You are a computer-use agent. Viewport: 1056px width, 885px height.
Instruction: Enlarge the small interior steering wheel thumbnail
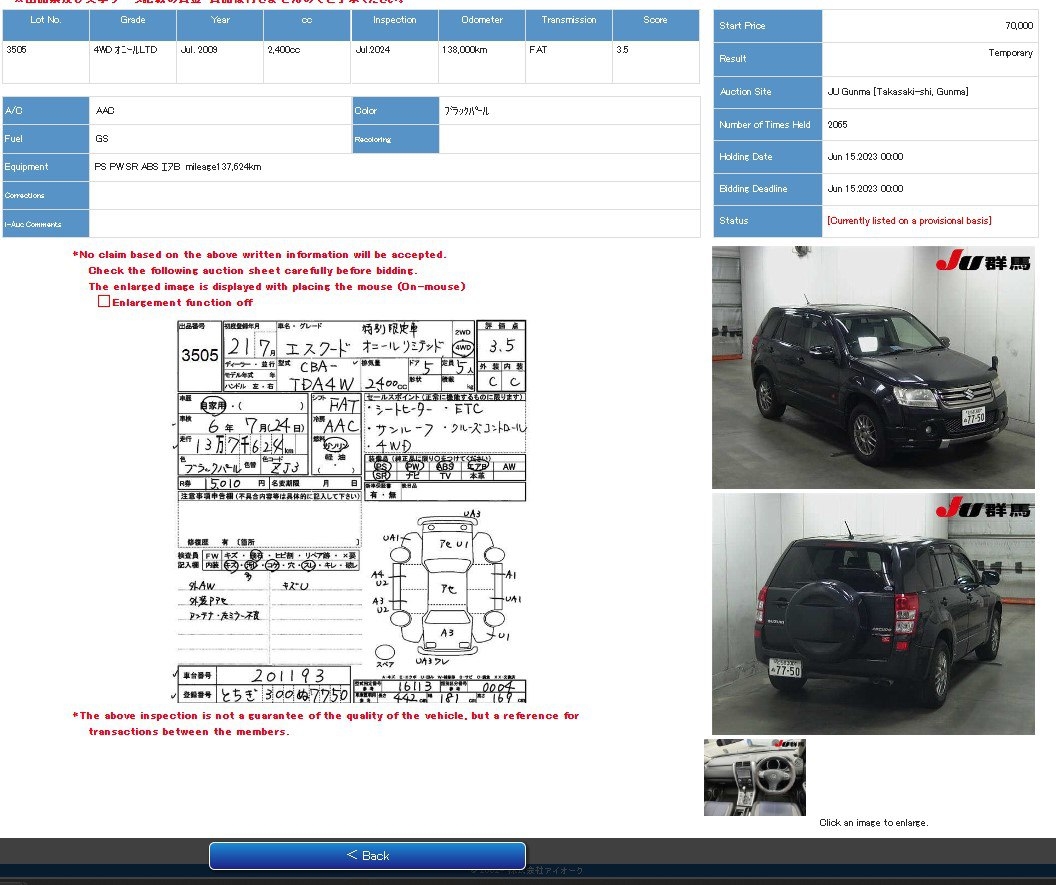coord(754,777)
